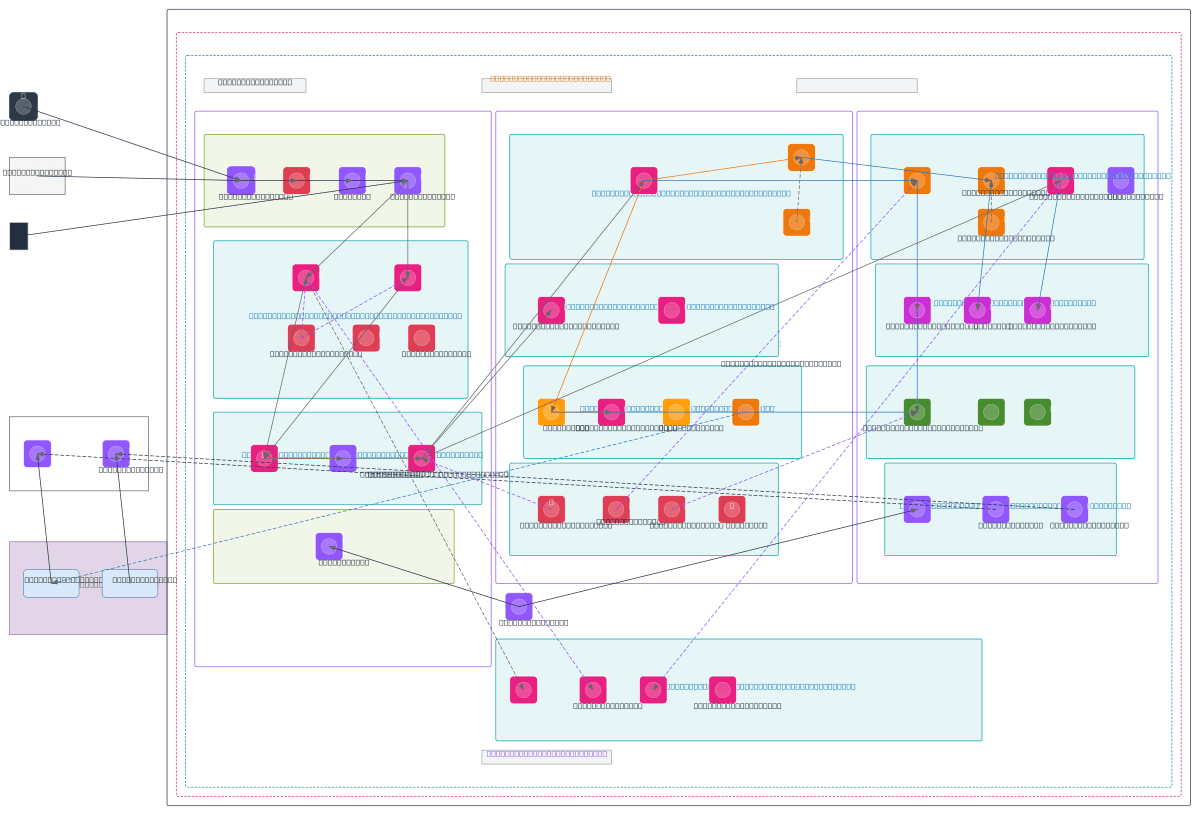Select the purple-text label box at bottom
The height and width of the screenshot is (815, 1200).
tap(546, 757)
